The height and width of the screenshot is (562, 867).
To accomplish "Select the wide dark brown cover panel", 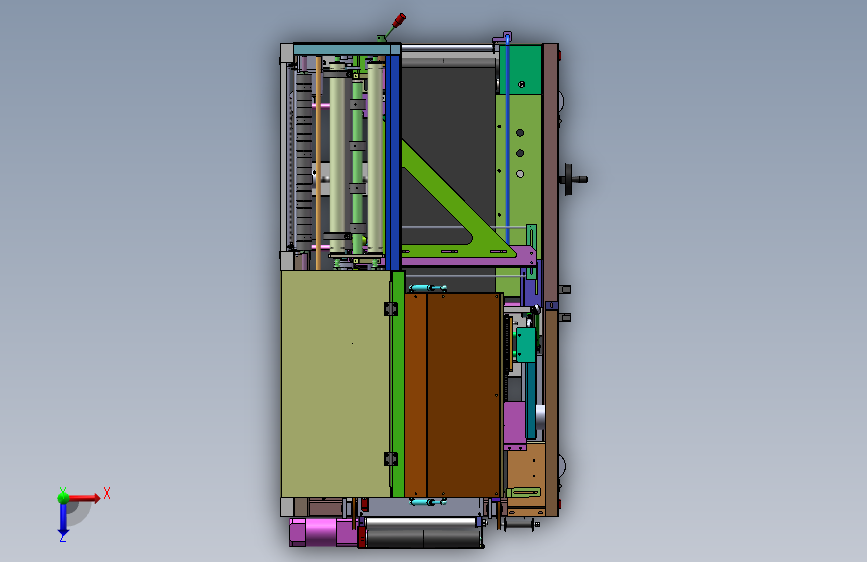I will coord(463,395).
